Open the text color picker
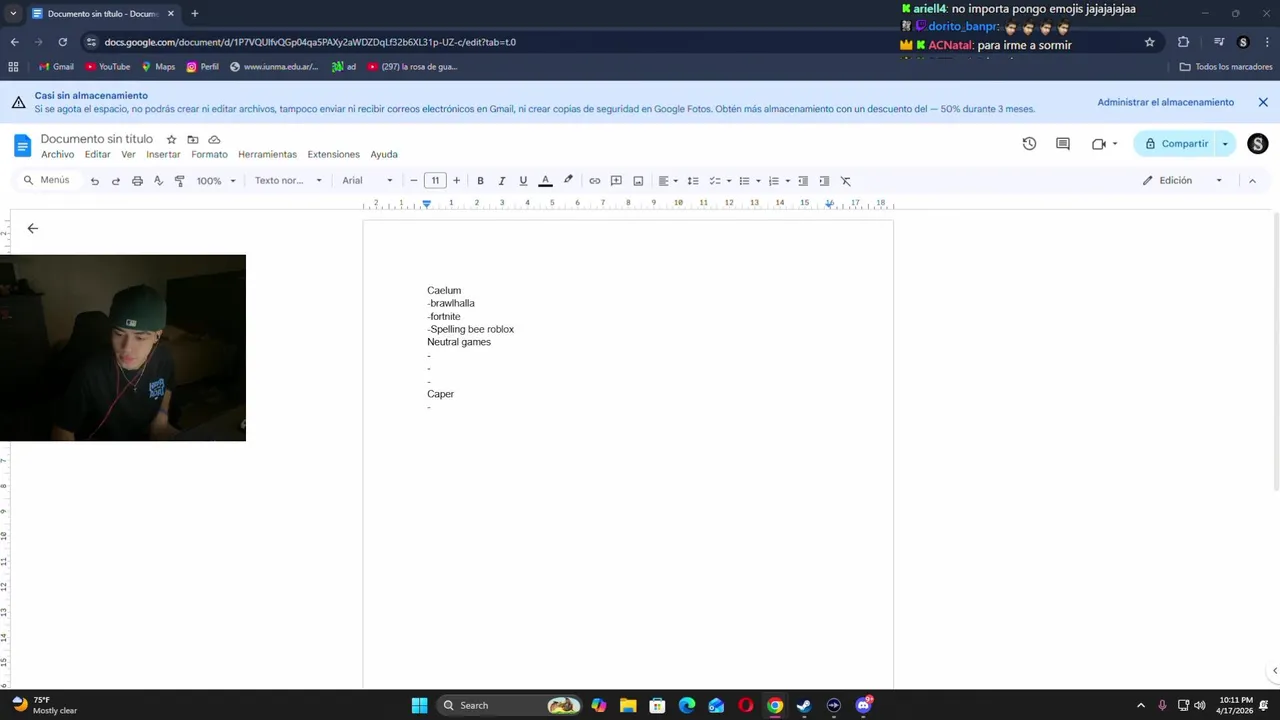The width and height of the screenshot is (1280, 720). click(545, 181)
